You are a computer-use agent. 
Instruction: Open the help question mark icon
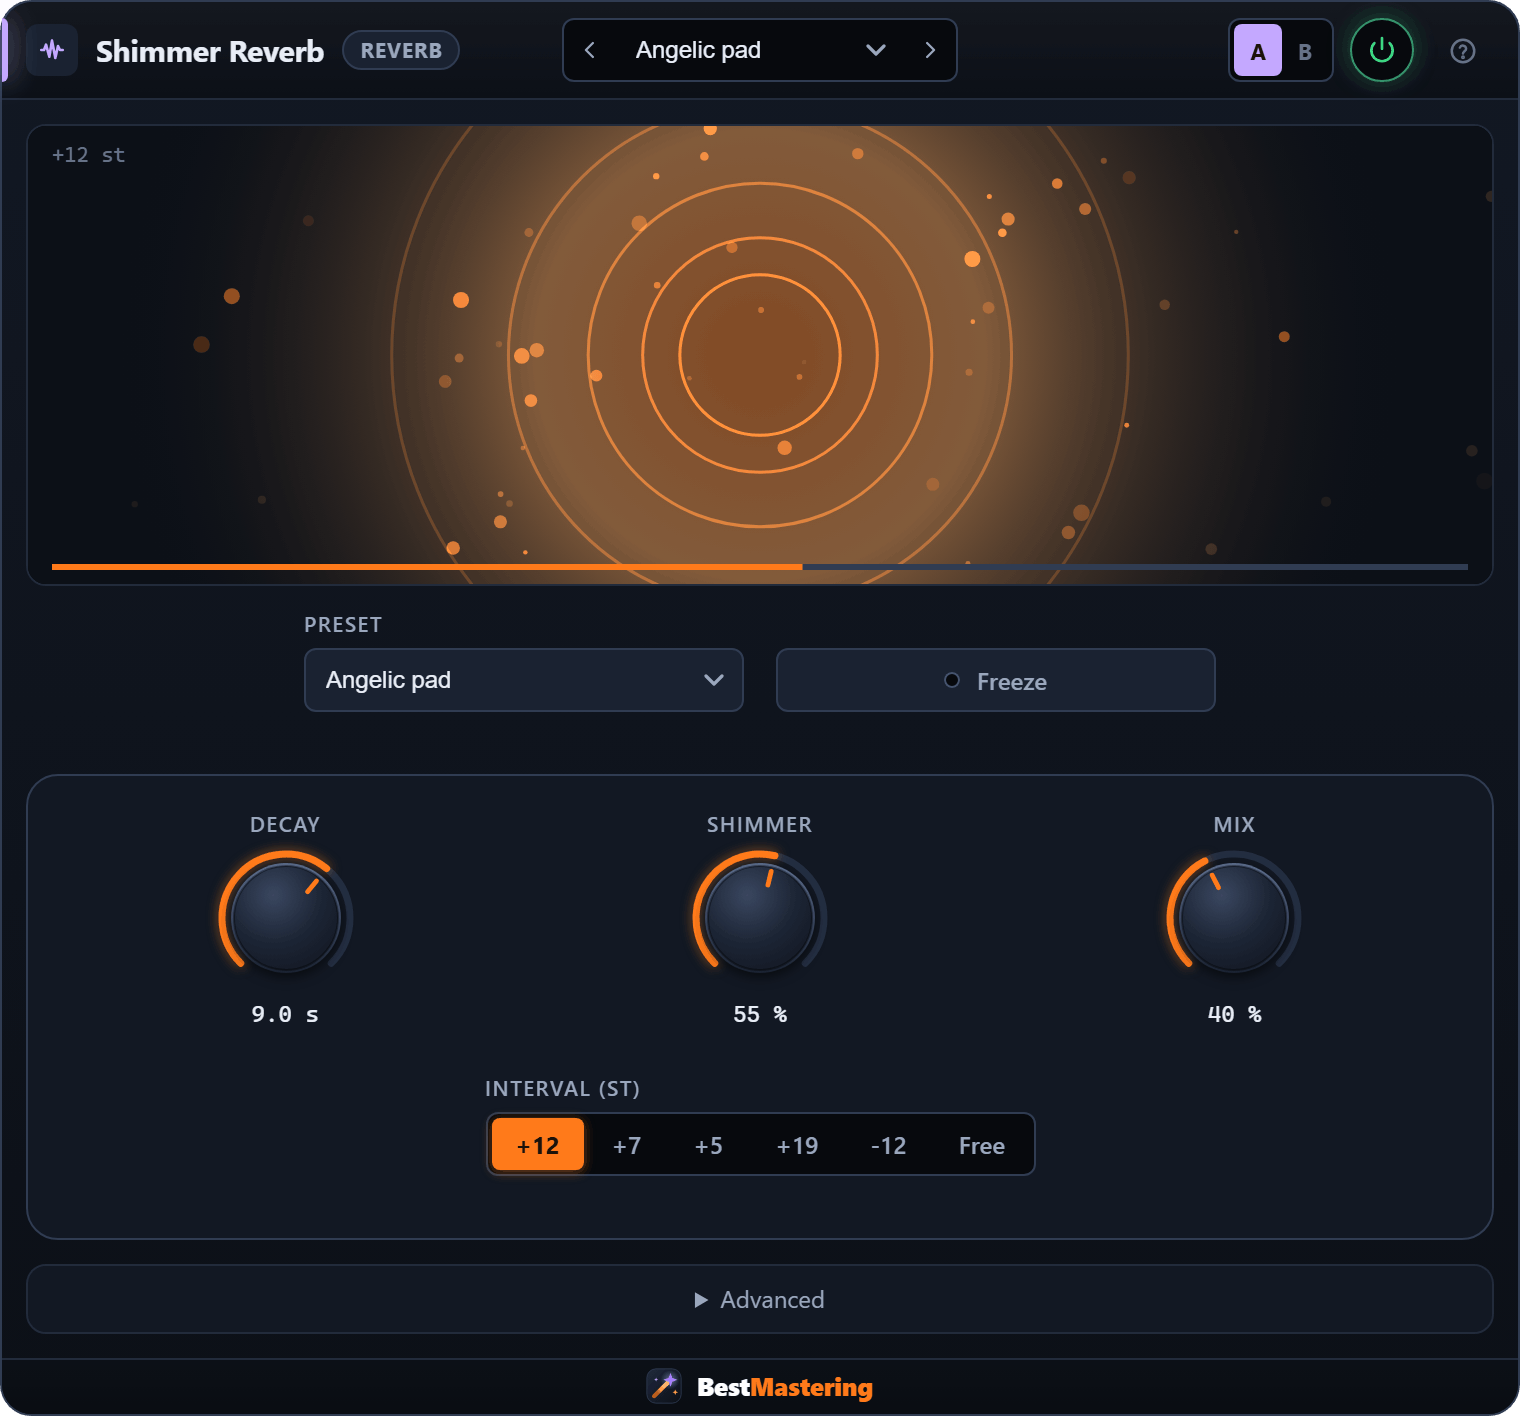1462,51
